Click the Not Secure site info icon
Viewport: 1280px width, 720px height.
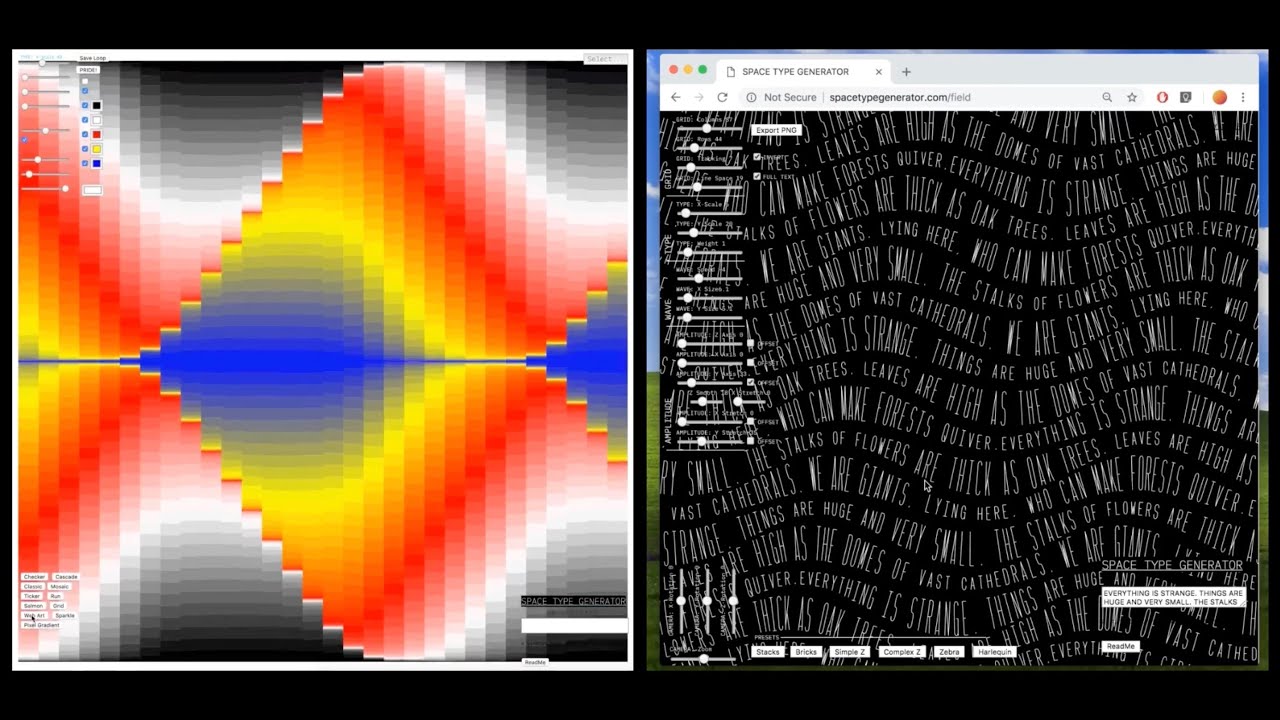[x=751, y=97]
